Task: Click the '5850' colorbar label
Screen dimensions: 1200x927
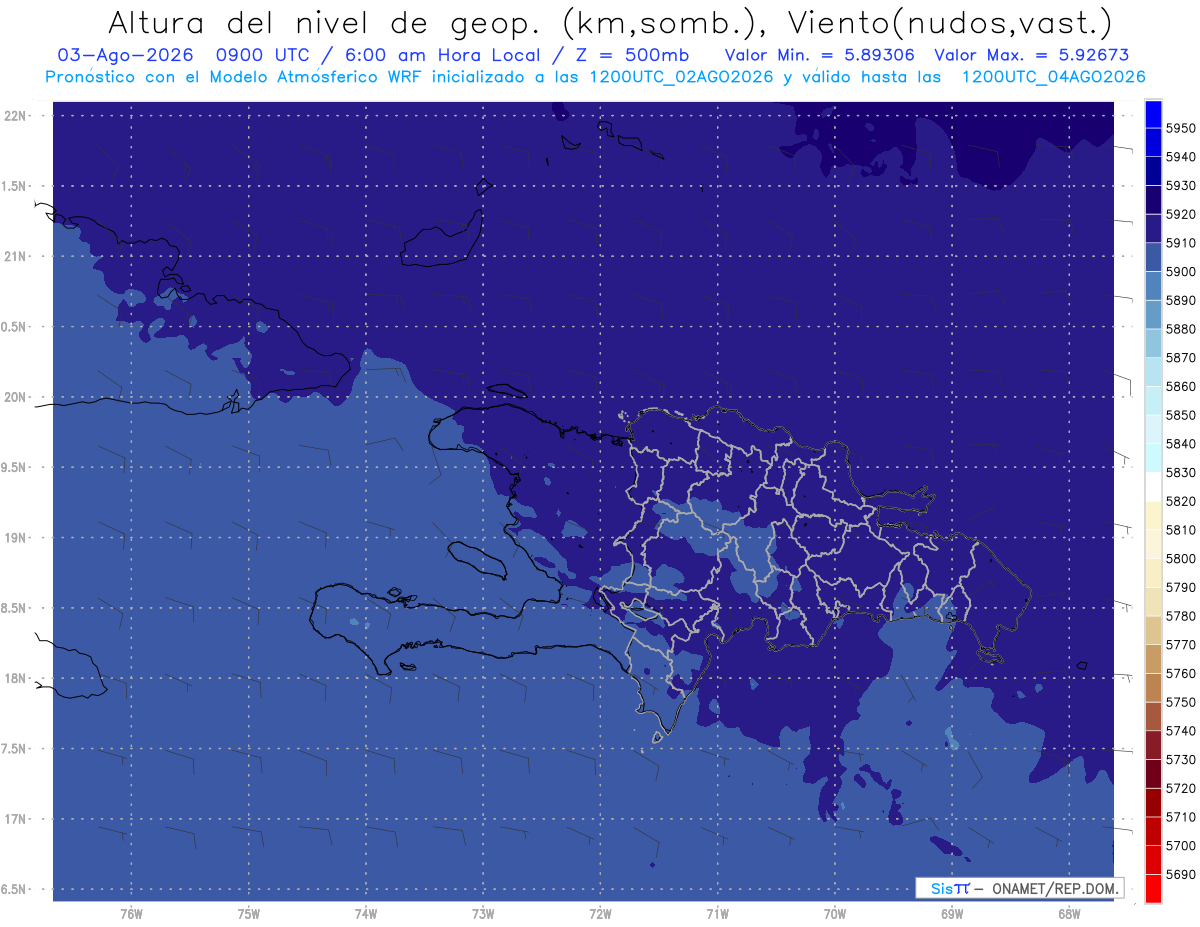Action: 1180,415
